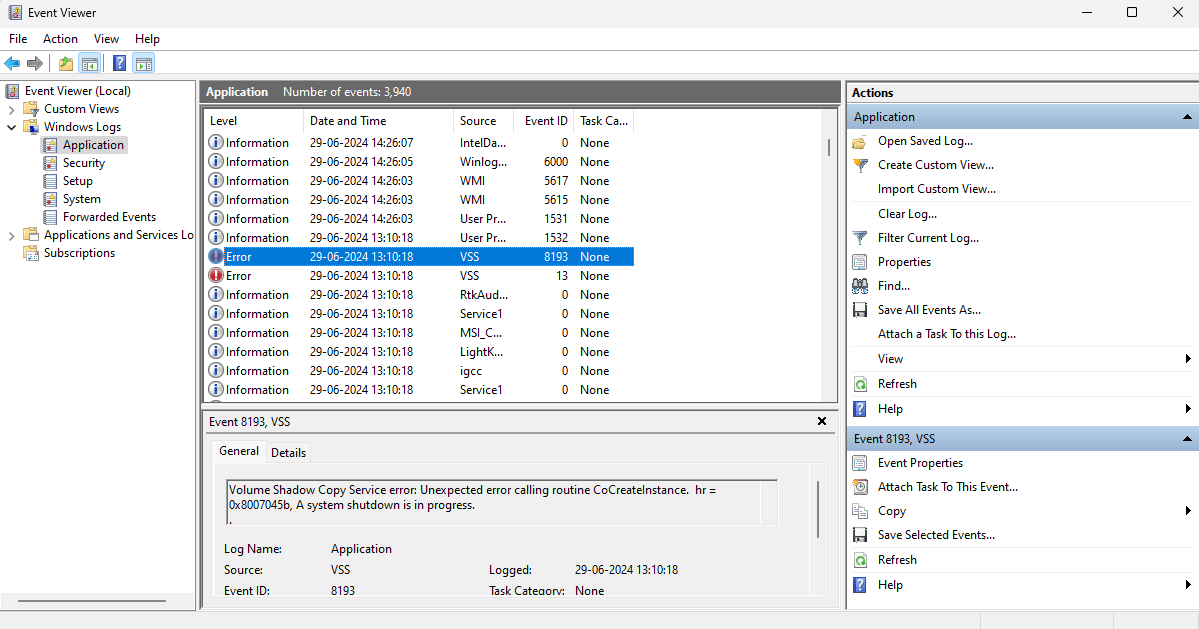Click red error icon of VSS event 13
Image resolution: width=1199 pixels, height=629 pixels.
point(216,276)
